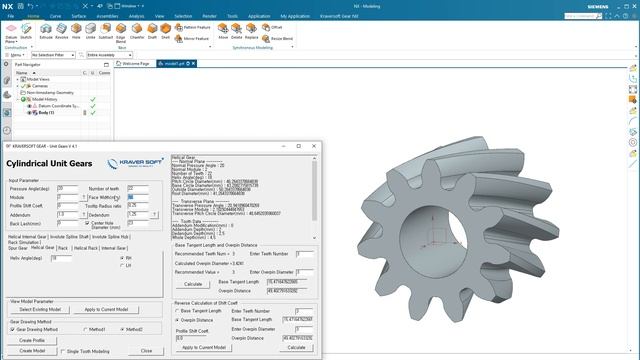Expand the Model Views tree node
Screen dimensions: 640x360
coord(18,79)
